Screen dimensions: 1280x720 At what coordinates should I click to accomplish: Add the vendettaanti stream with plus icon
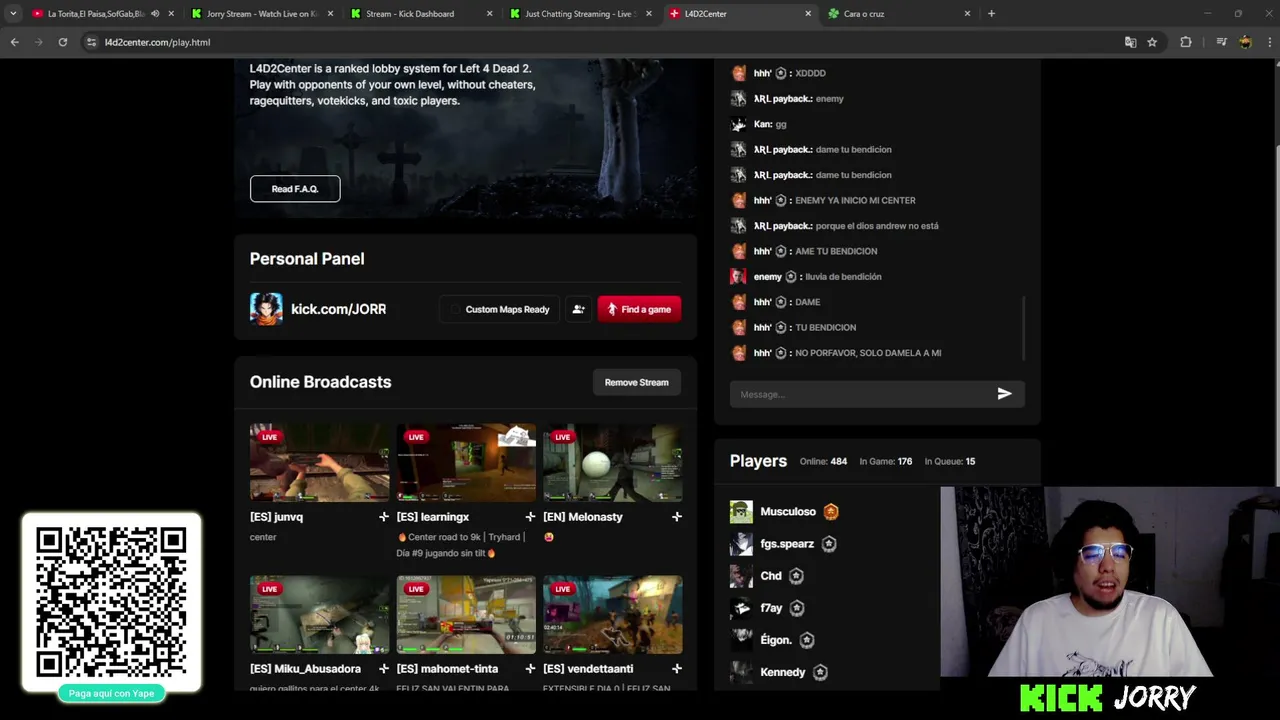click(x=677, y=669)
